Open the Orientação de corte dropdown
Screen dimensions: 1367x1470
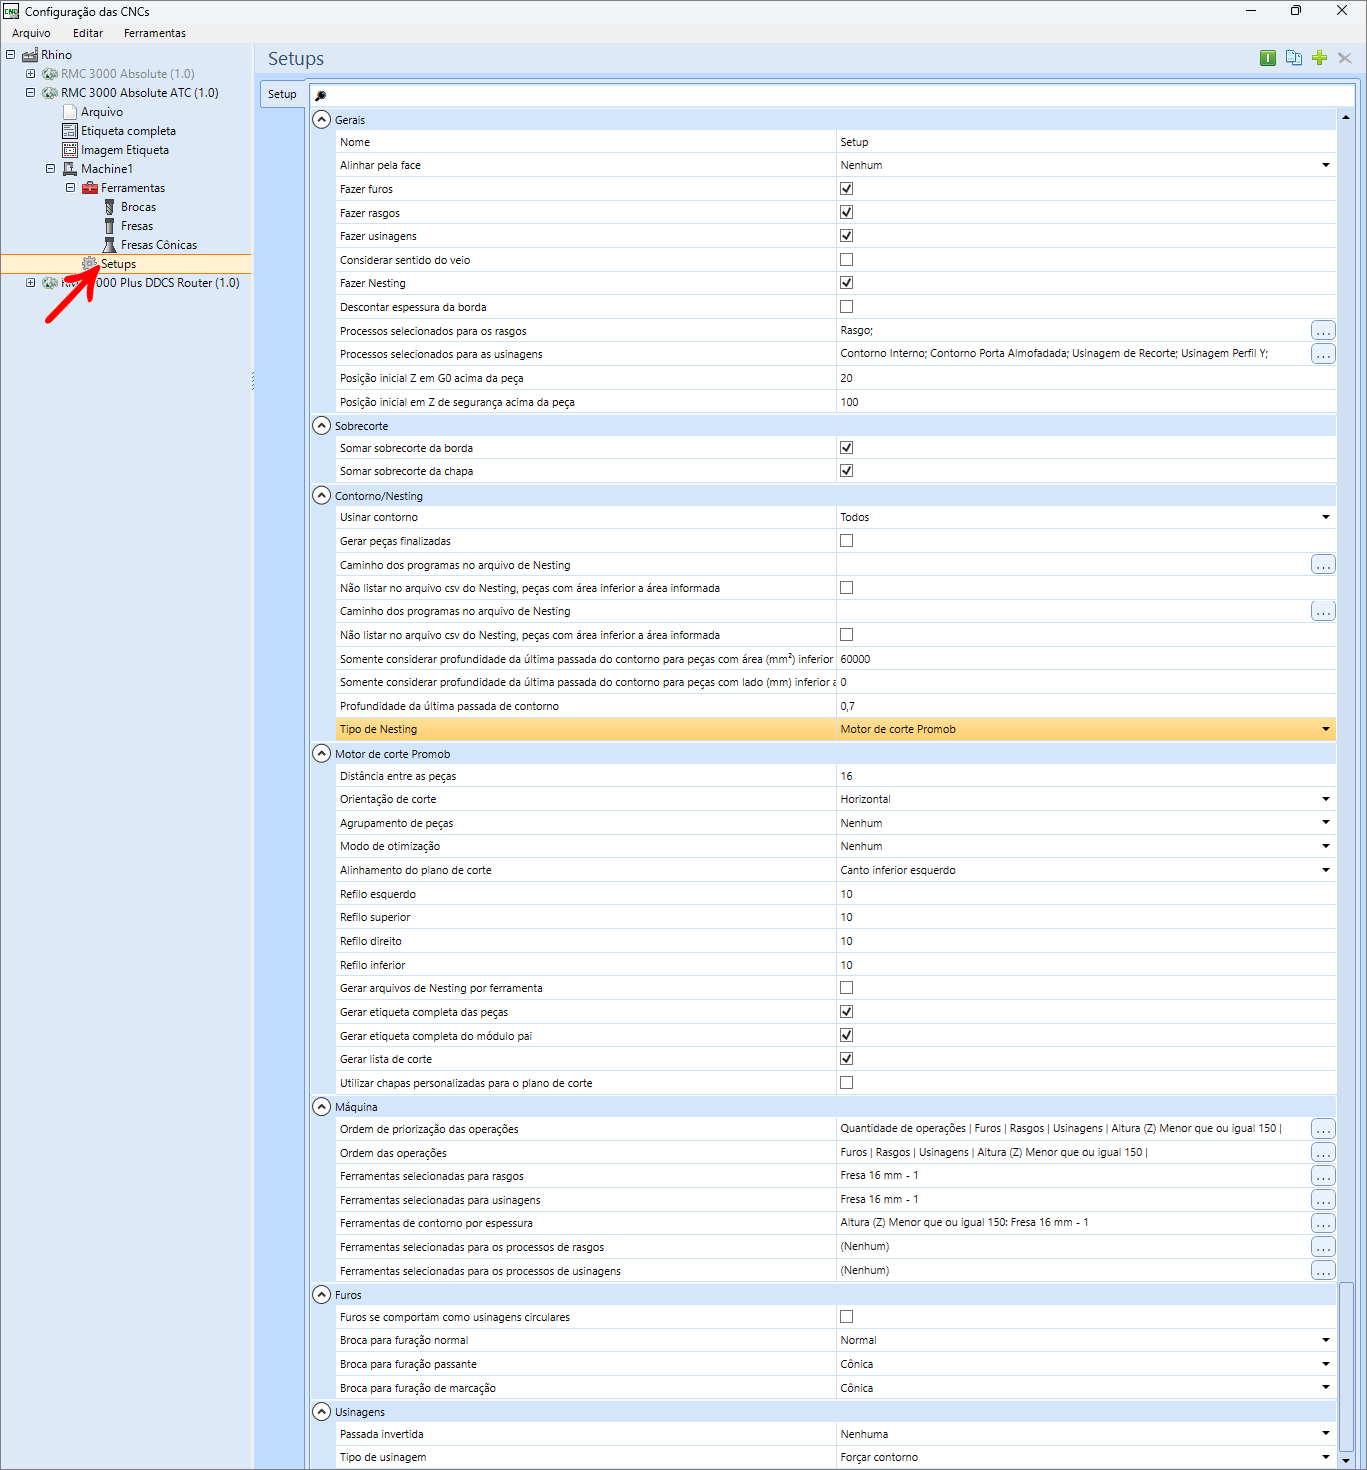click(1326, 799)
